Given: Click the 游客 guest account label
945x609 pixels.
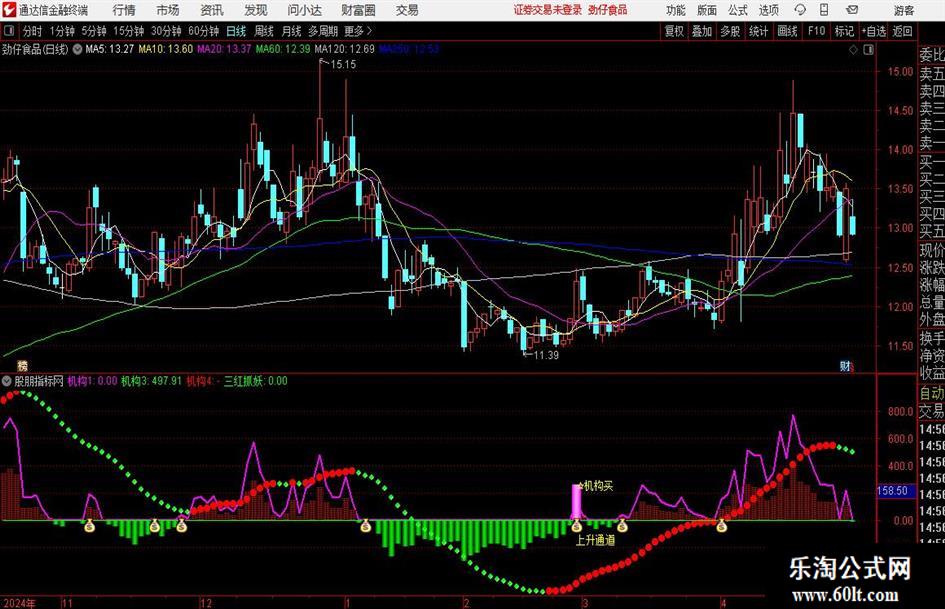Looking at the screenshot, I should pyautogui.click(x=904, y=10).
